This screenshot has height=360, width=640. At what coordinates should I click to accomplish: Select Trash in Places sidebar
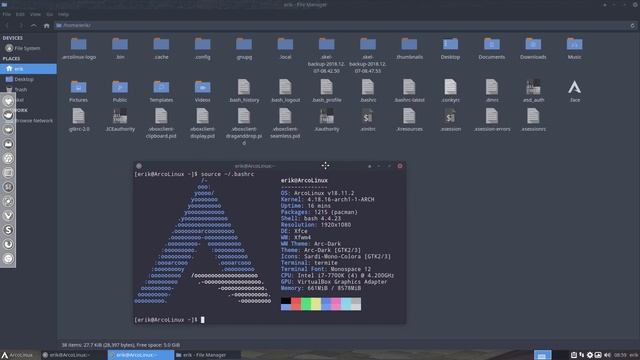coord(16,89)
